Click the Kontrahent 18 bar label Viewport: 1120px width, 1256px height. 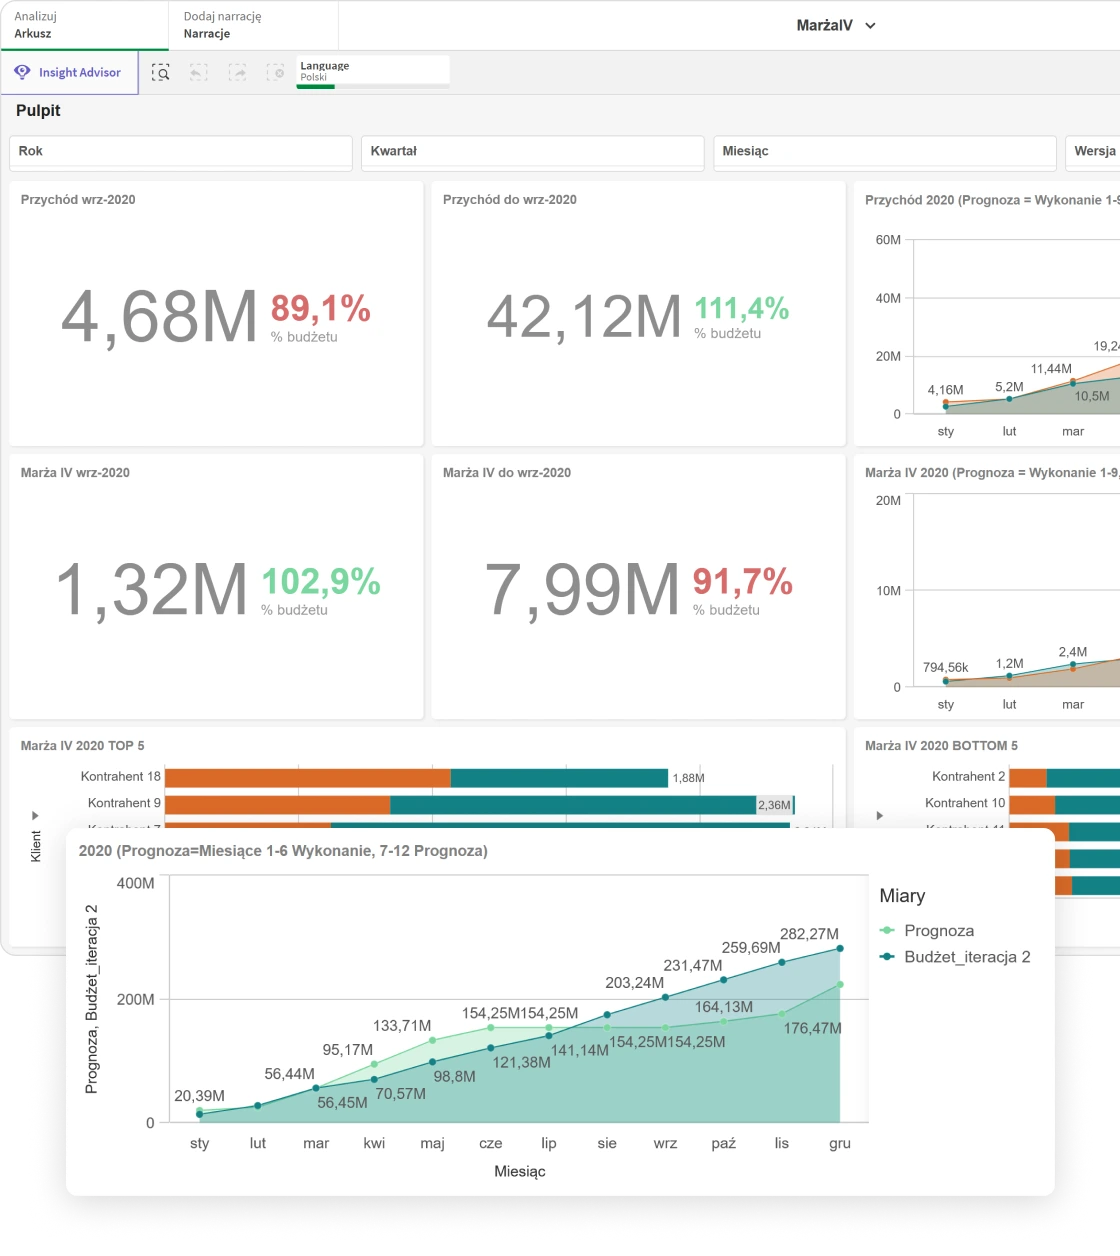click(x=120, y=777)
